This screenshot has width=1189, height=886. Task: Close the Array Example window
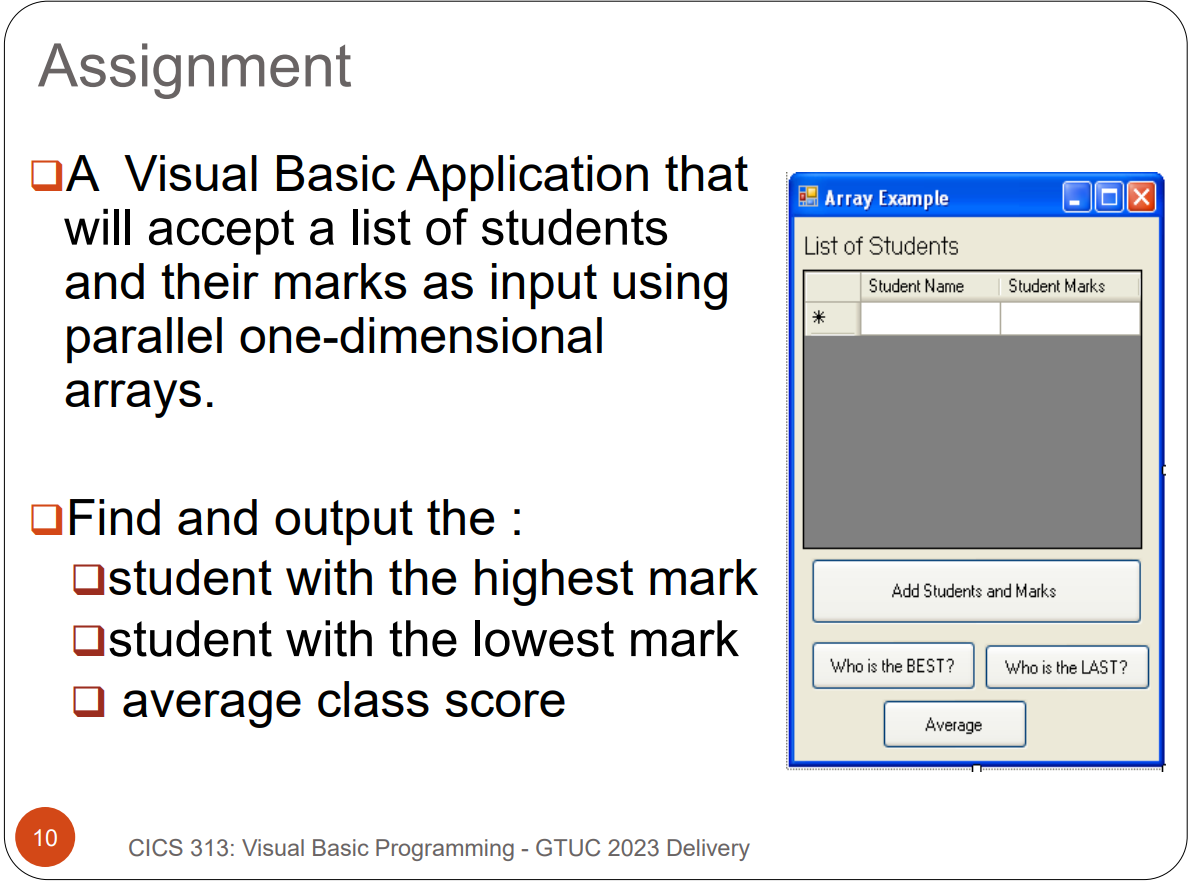1140,197
